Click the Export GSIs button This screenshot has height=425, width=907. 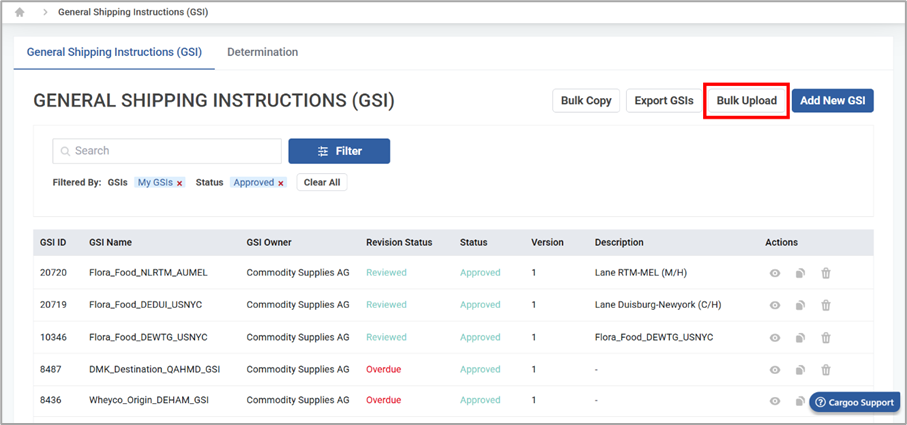[x=664, y=101]
